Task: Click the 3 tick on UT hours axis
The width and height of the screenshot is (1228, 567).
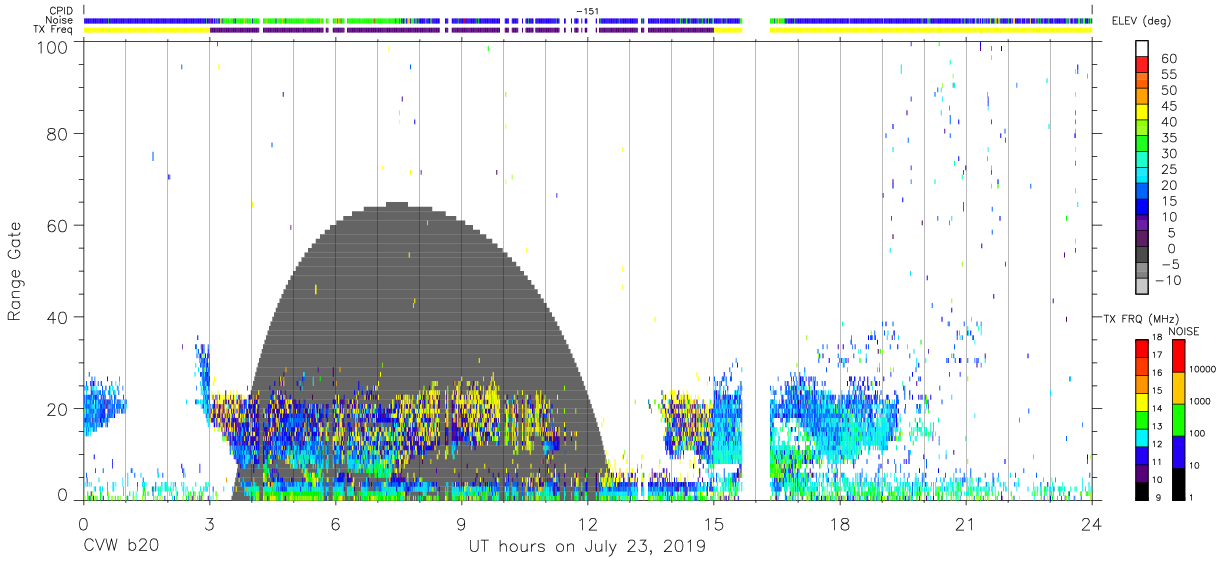Action: [x=209, y=523]
